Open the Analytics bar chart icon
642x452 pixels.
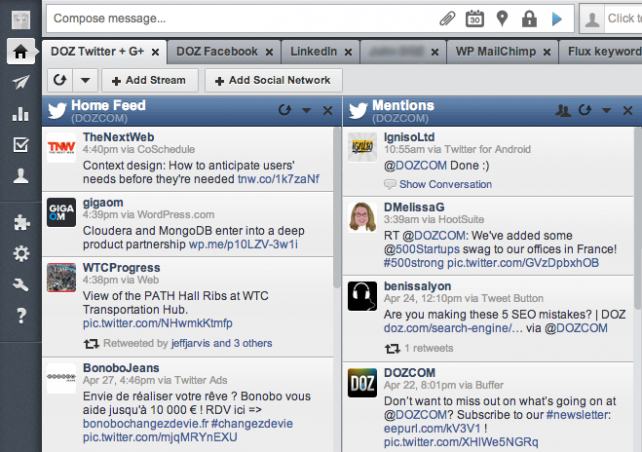[x=20, y=113]
